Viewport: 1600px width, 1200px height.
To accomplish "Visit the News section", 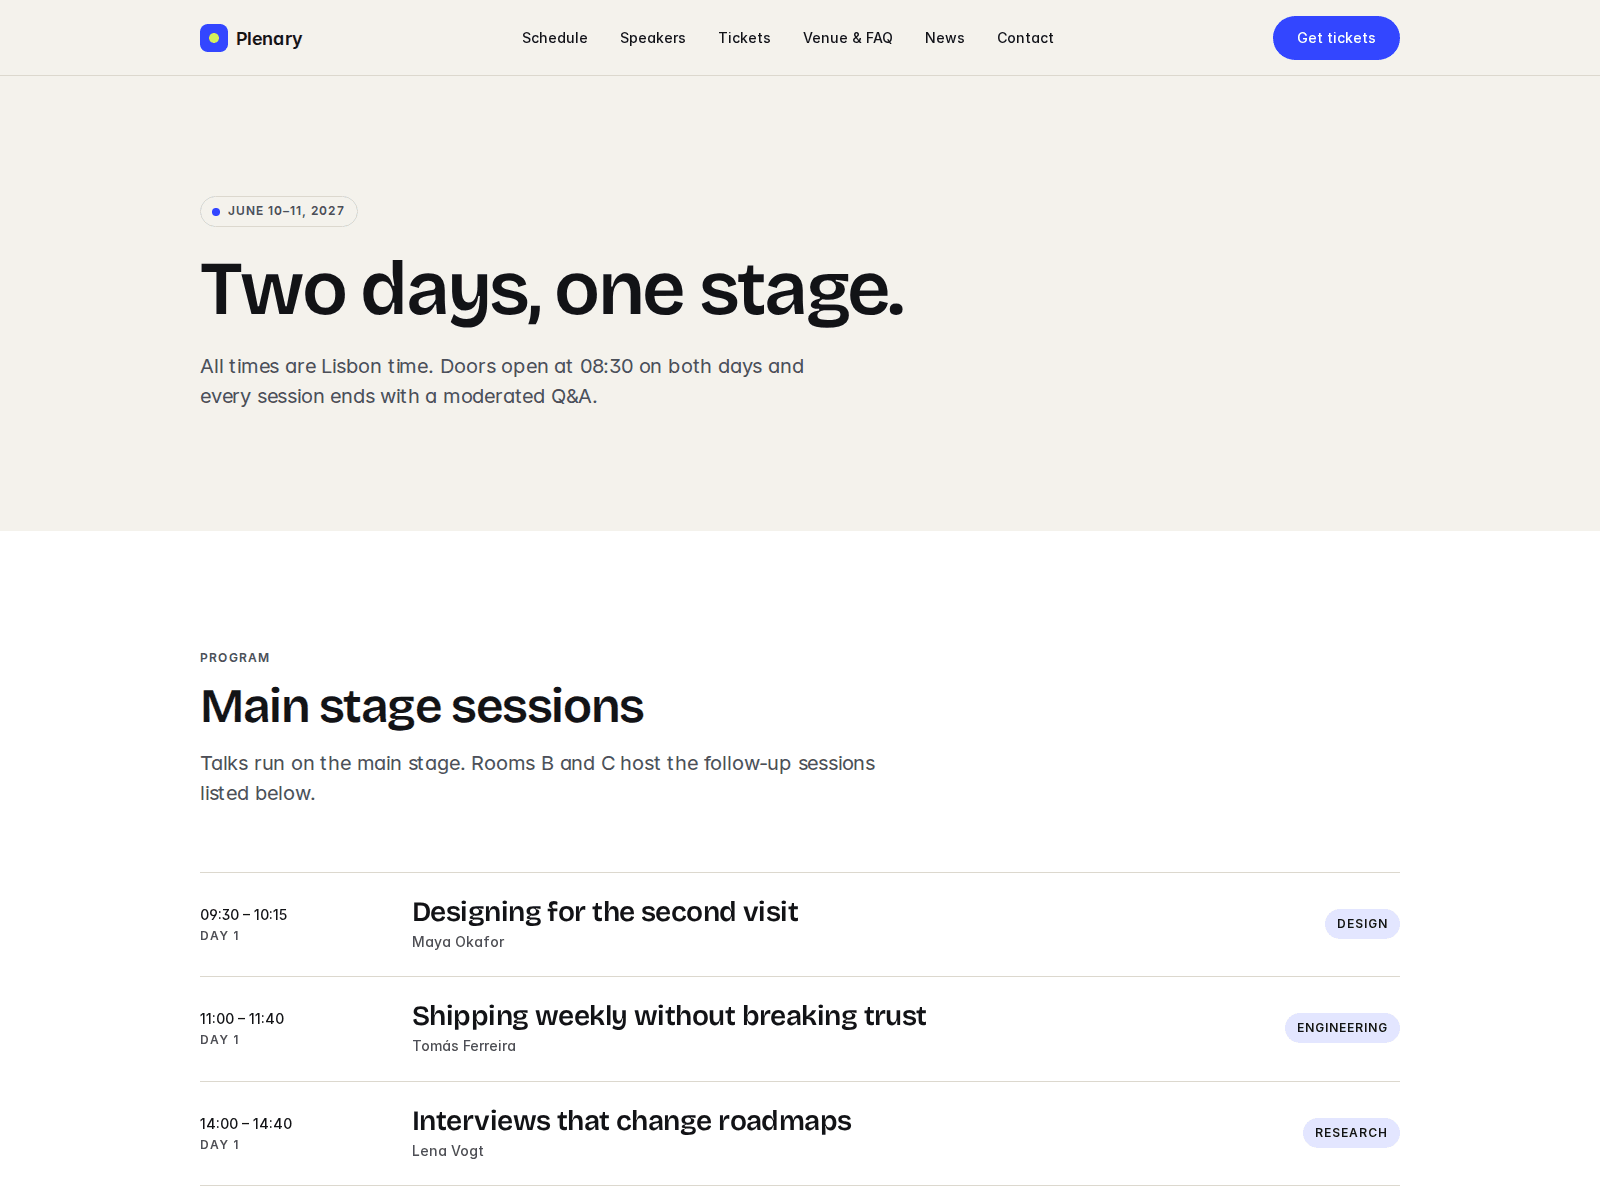I will [945, 38].
